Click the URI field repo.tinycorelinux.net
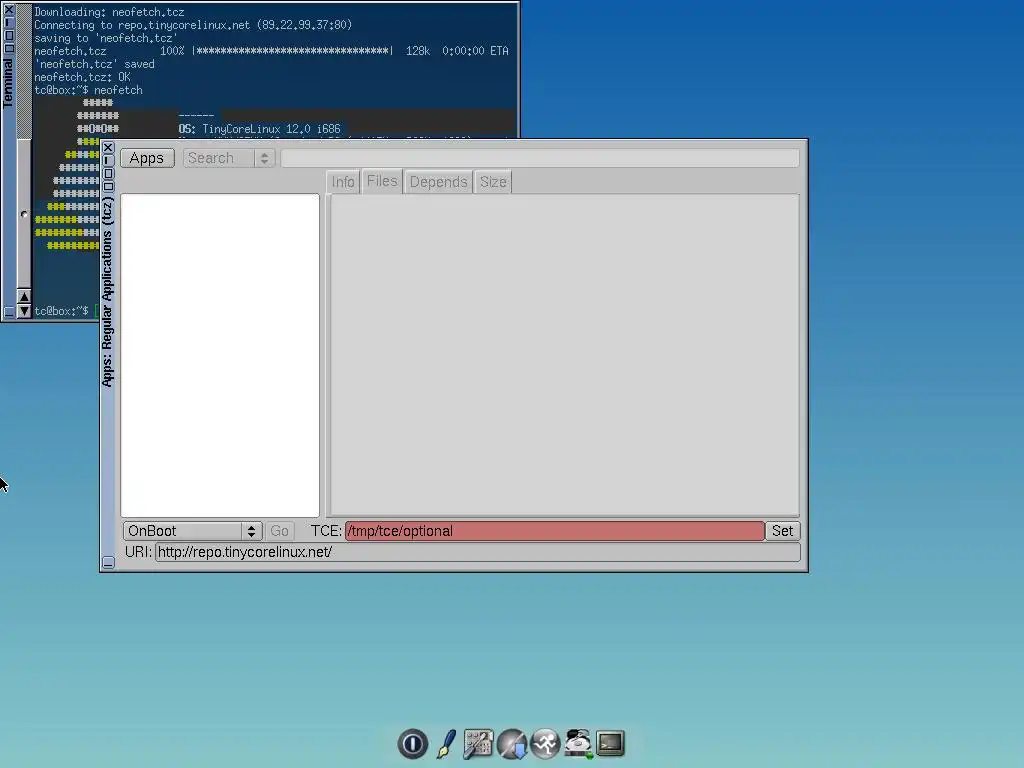 pos(477,552)
